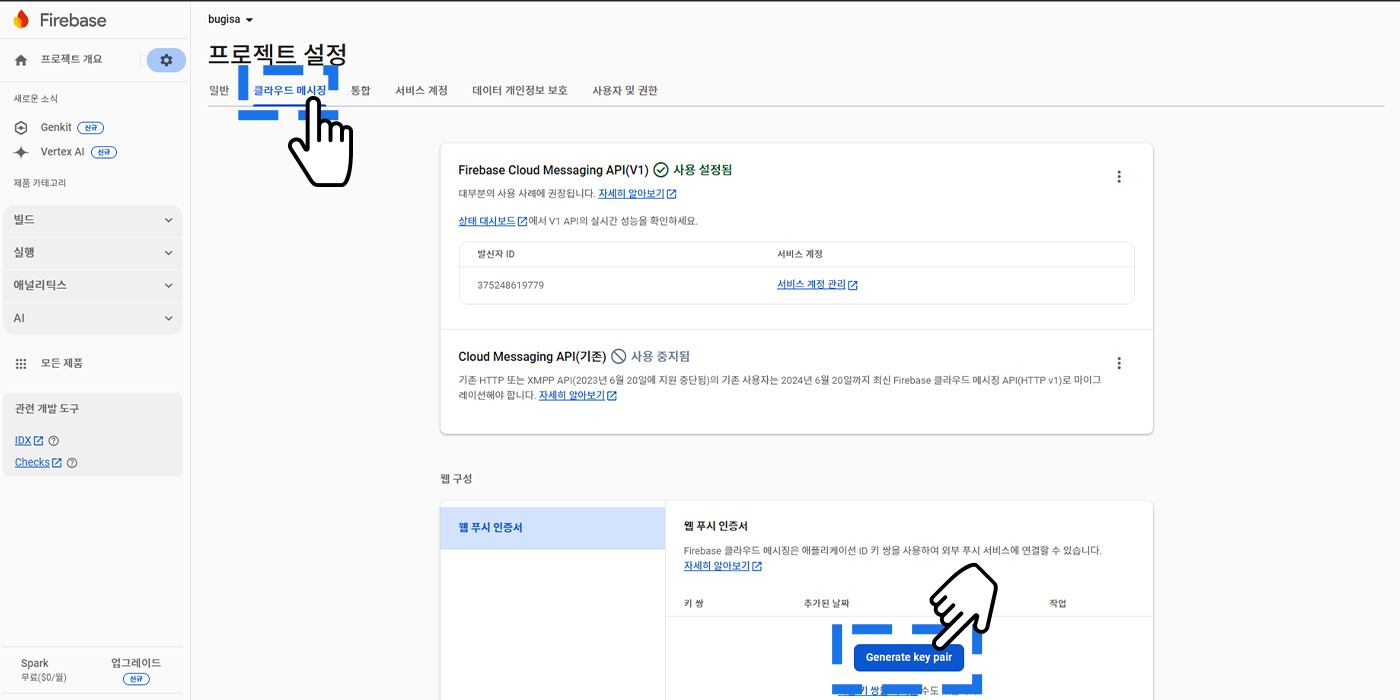
Task: Select the 클라우드 메시징 tab
Action: pos(290,90)
